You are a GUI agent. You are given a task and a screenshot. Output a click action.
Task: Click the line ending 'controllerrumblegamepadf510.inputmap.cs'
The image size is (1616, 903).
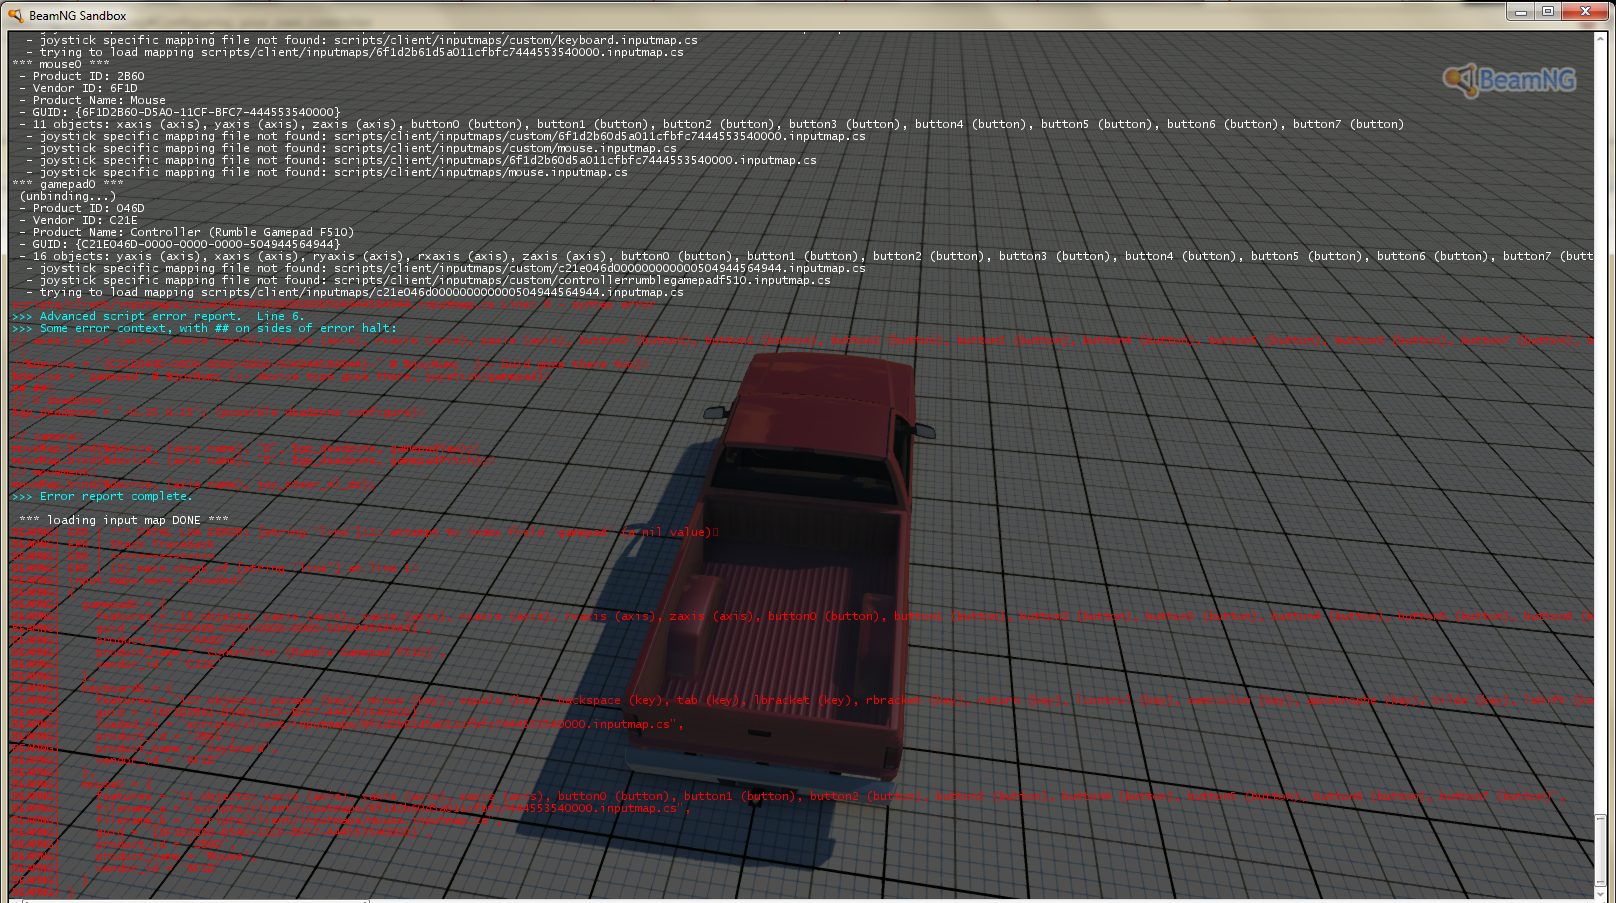[428, 280]
